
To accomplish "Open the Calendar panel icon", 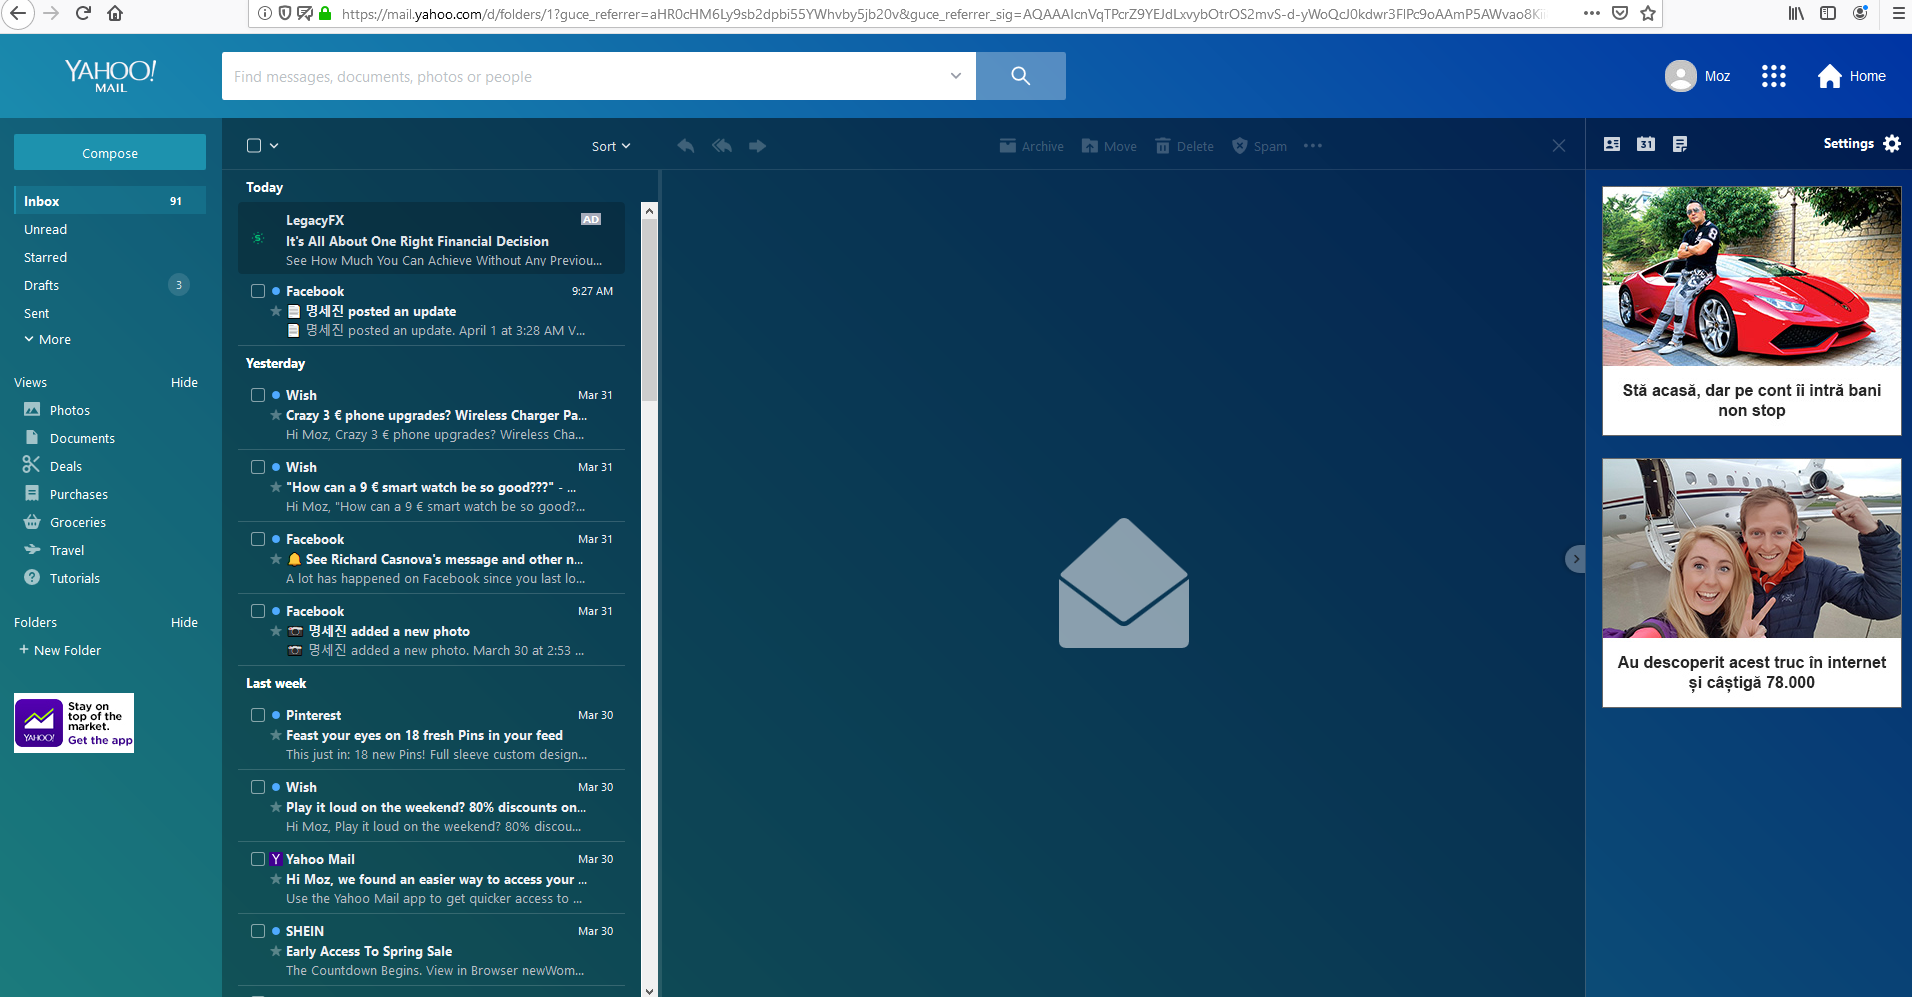I will point(1646,144).
